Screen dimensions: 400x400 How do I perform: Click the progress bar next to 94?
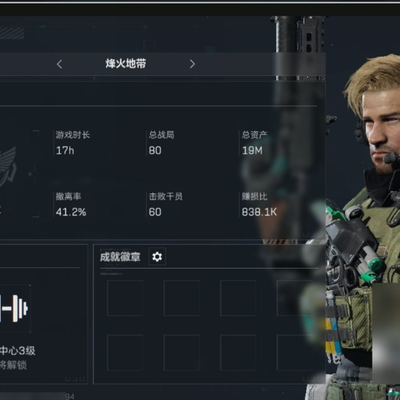(x=32, y=396)
